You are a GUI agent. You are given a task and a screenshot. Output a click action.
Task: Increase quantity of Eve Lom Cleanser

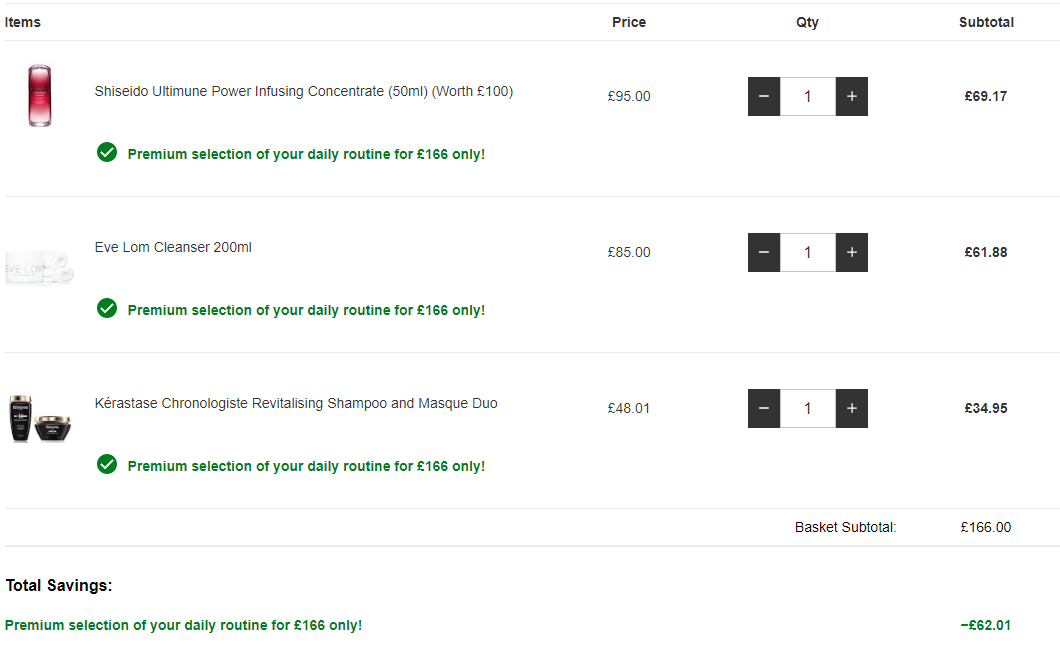click(x=852, y=253)
